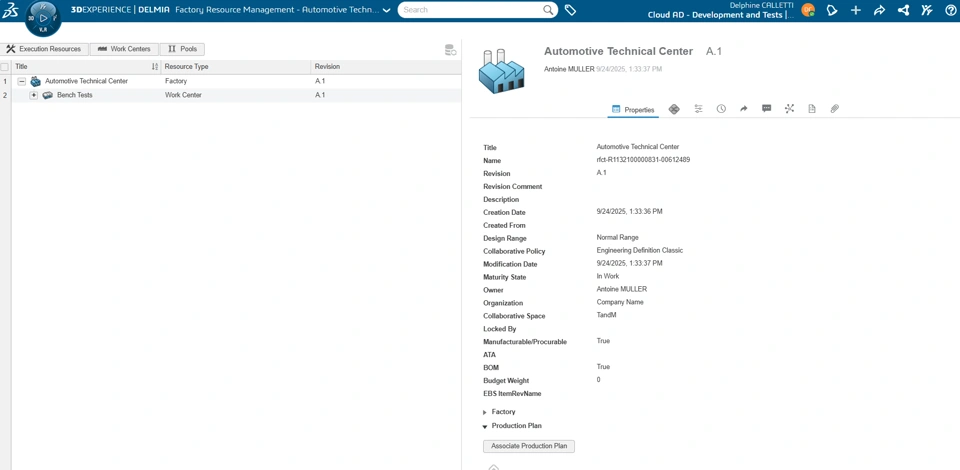Click the Budget Weight value 0

(598, 379)
